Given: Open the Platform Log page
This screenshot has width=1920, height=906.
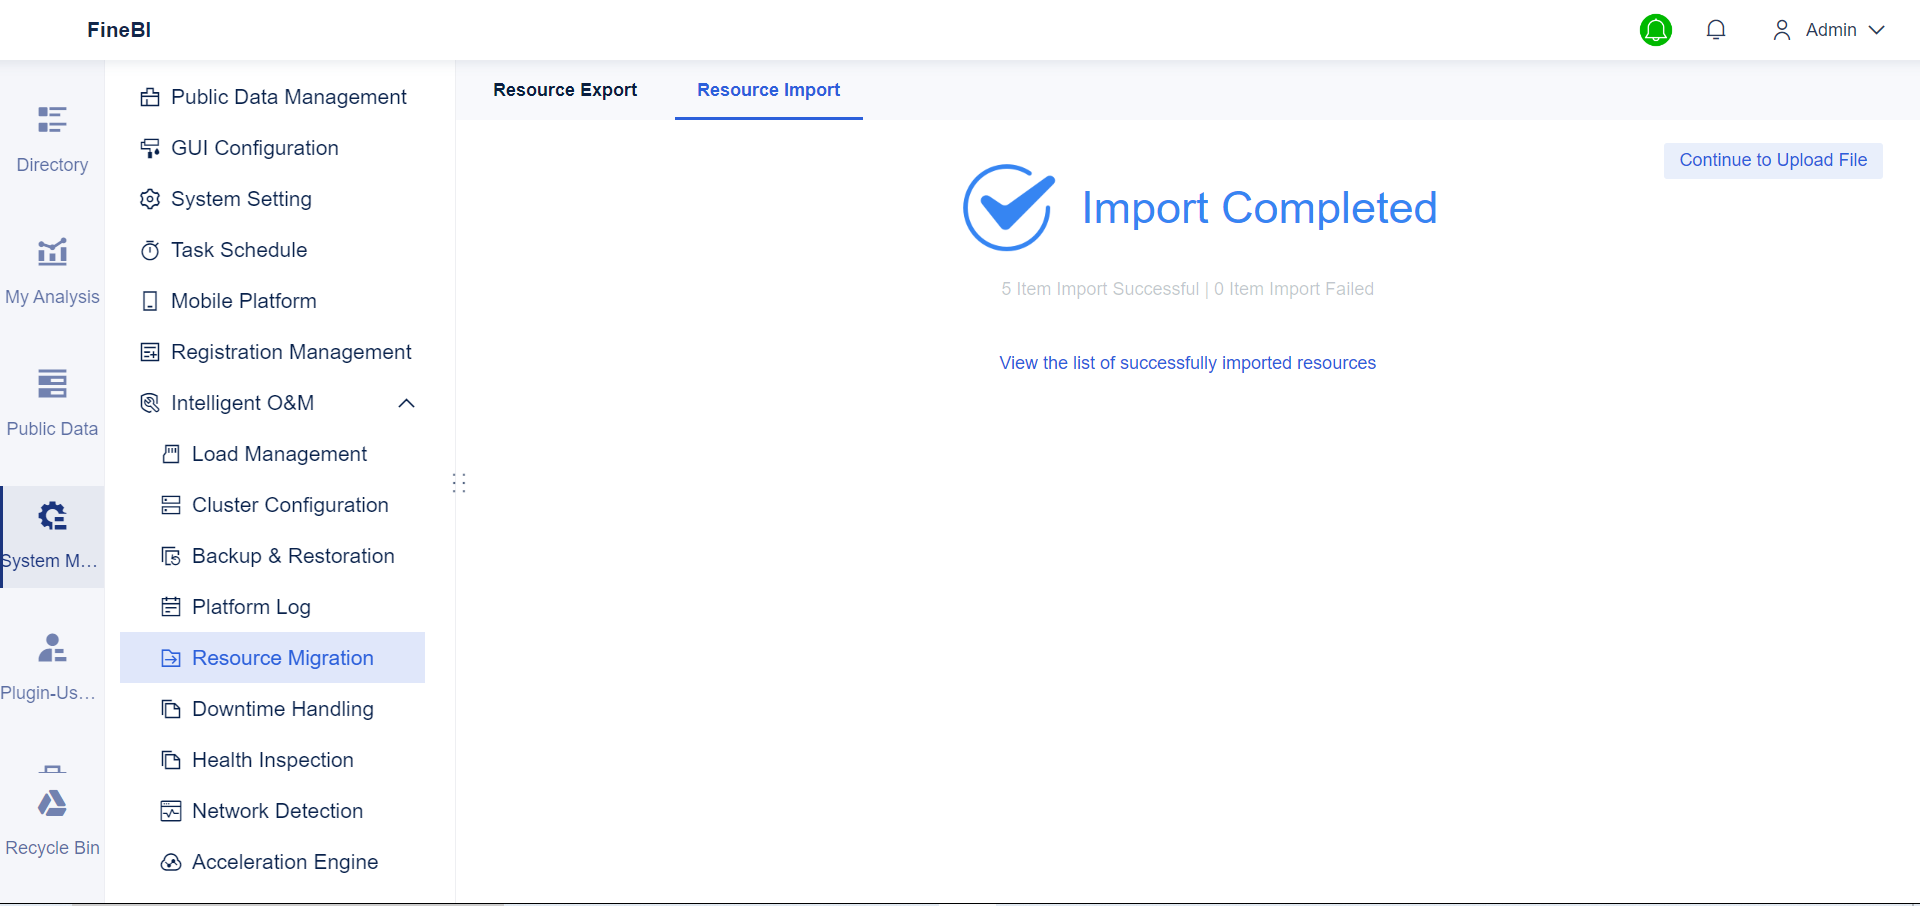Looking at the screenshot, I should (250, 606).
